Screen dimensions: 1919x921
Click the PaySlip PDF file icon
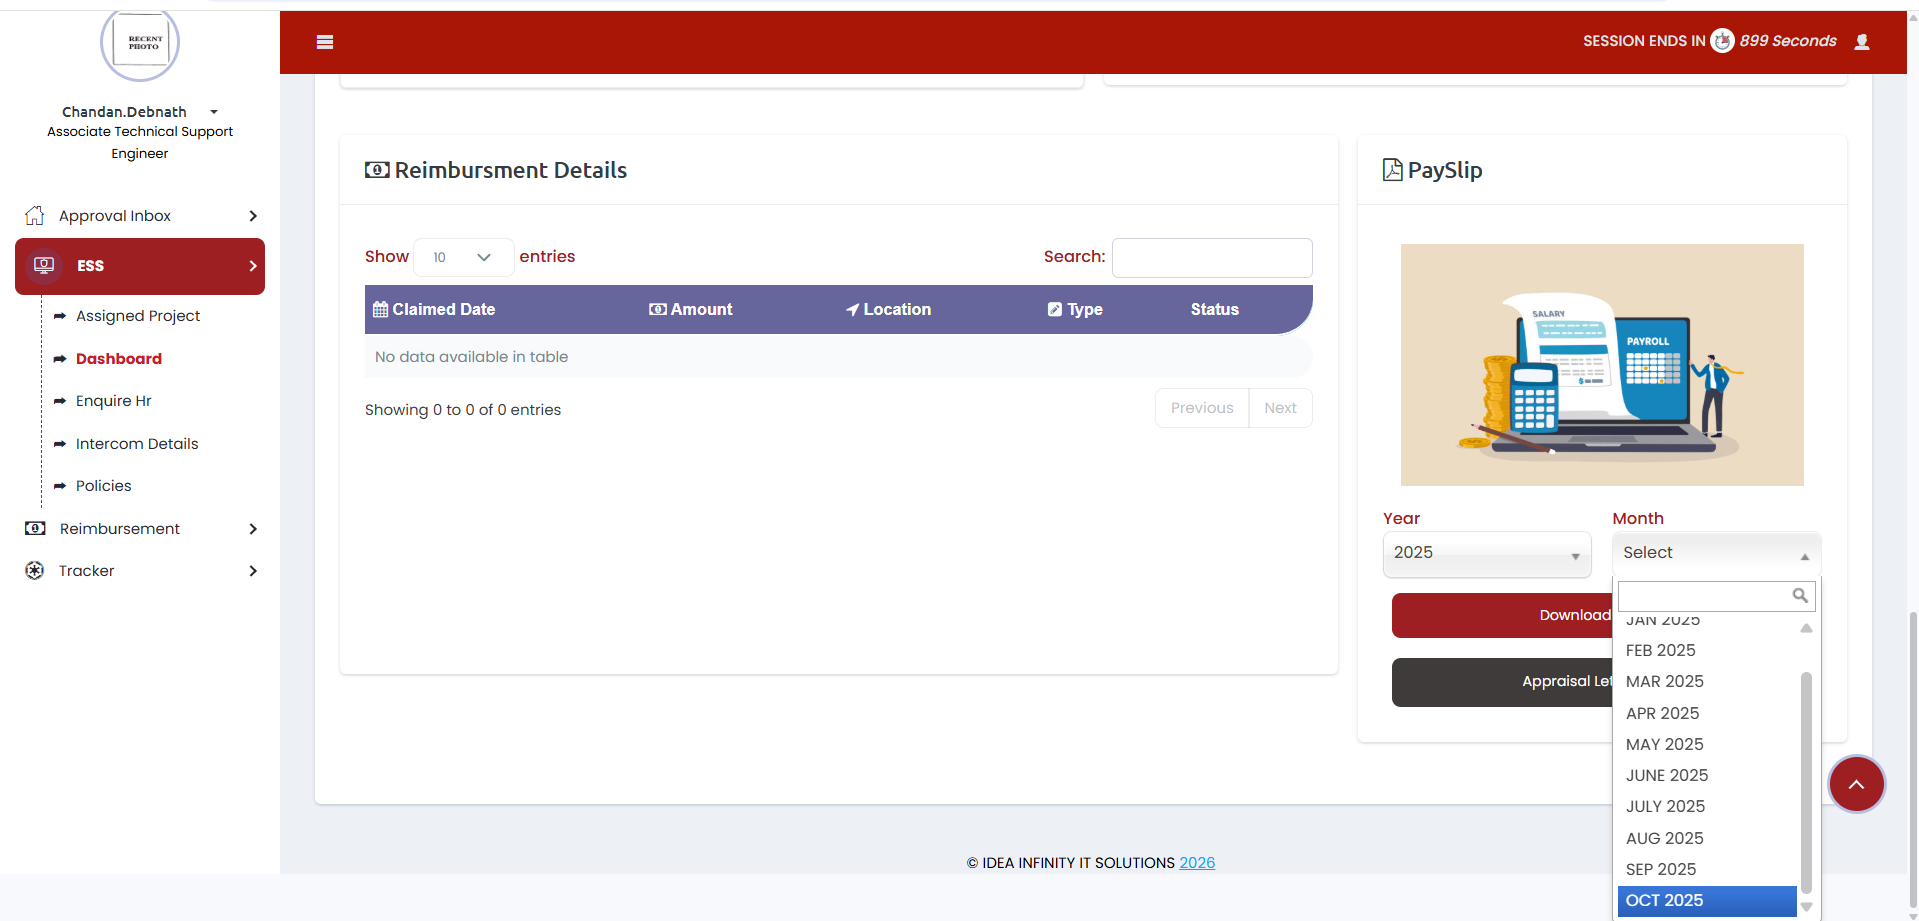[1392, 170]
